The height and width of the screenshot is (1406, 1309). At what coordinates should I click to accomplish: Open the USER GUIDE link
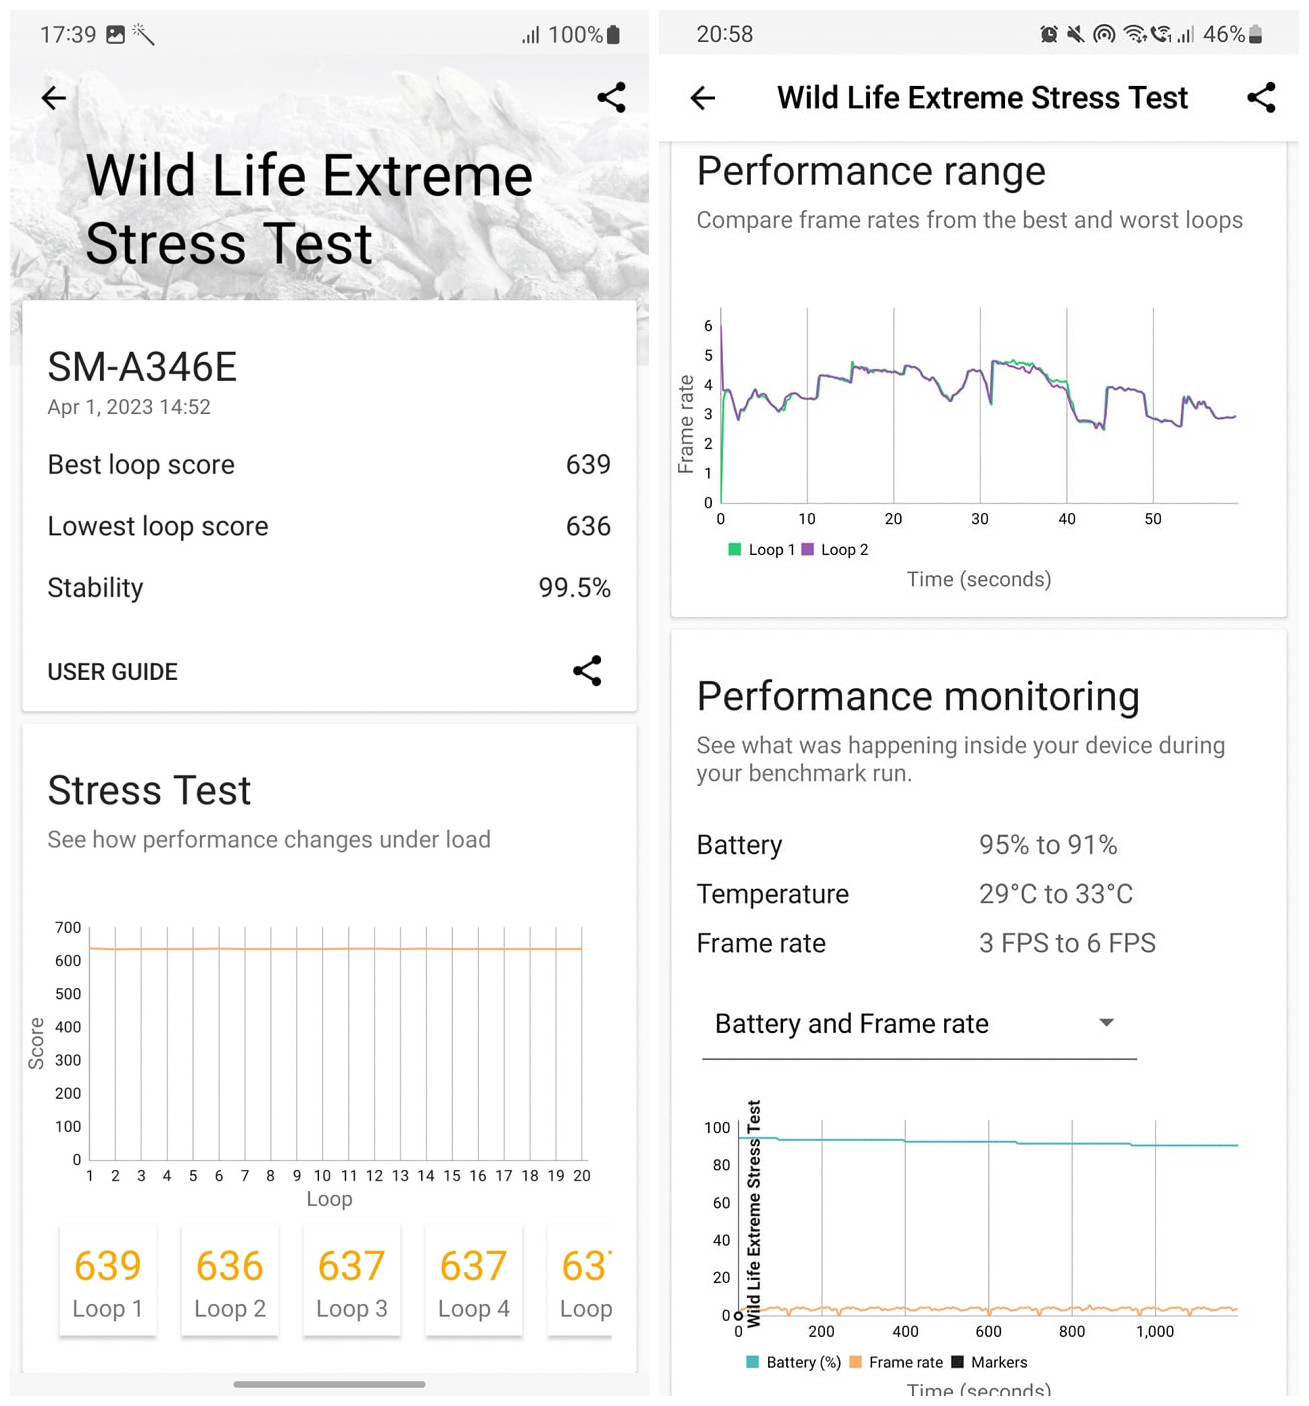[113, 672]
